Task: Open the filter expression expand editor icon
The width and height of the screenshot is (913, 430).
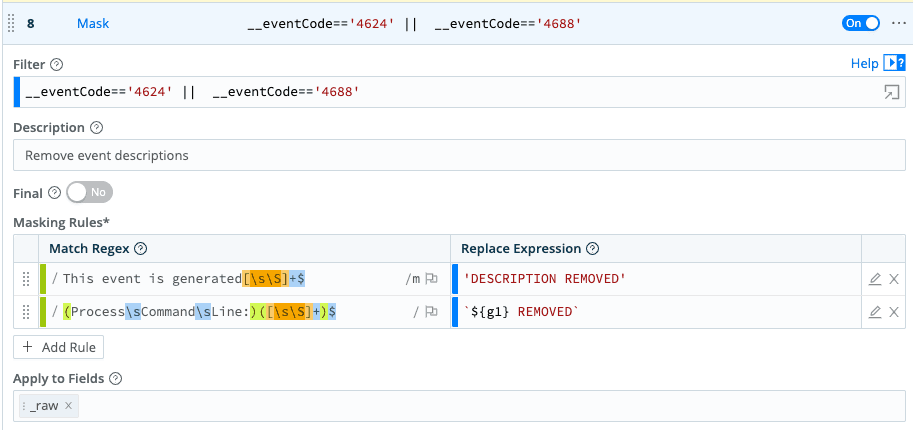Action: pos(891,92)
